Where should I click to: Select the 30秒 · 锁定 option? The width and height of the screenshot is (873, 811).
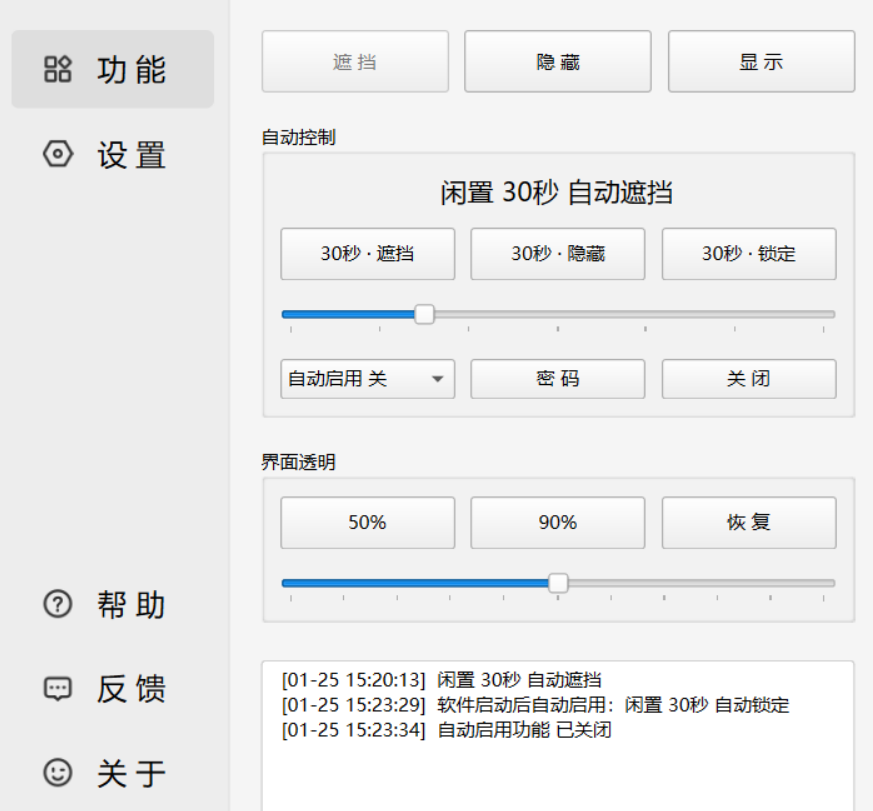coord(748,254)
